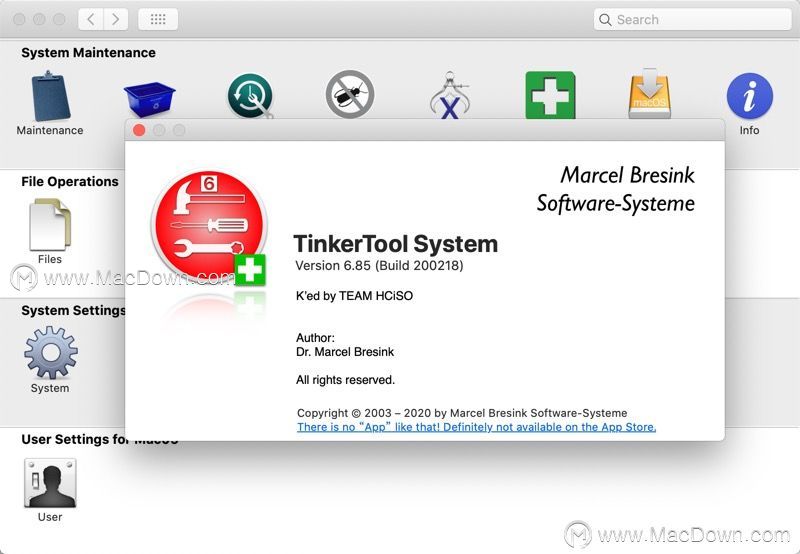Click the 'System Maintenance' heading
This screenshot has width=800, height=554.
click(x=88, y=53)
